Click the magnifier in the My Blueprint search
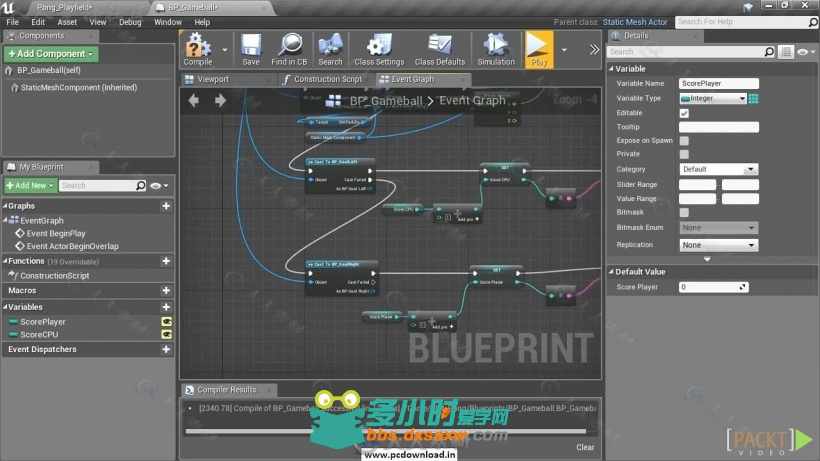The image size is (820, 461). [x=141, y=186]
